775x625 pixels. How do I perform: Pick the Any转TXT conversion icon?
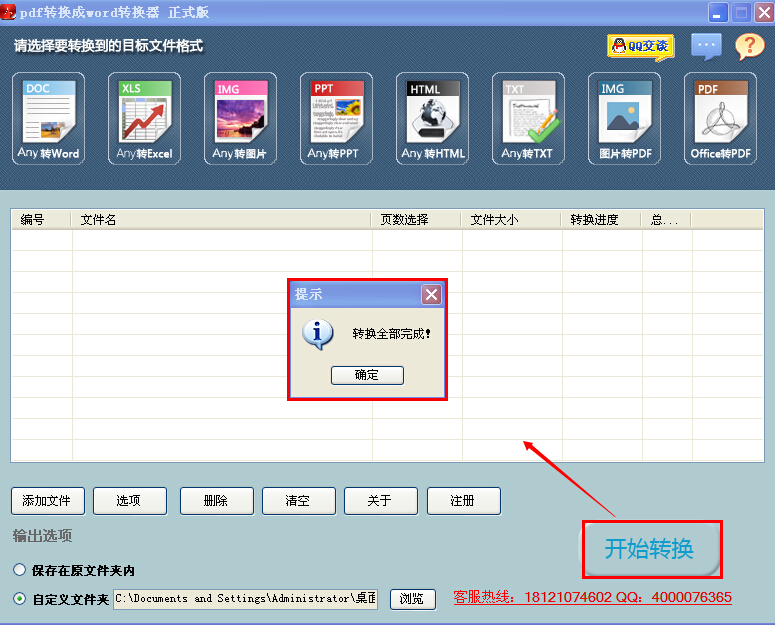point(528,119)
